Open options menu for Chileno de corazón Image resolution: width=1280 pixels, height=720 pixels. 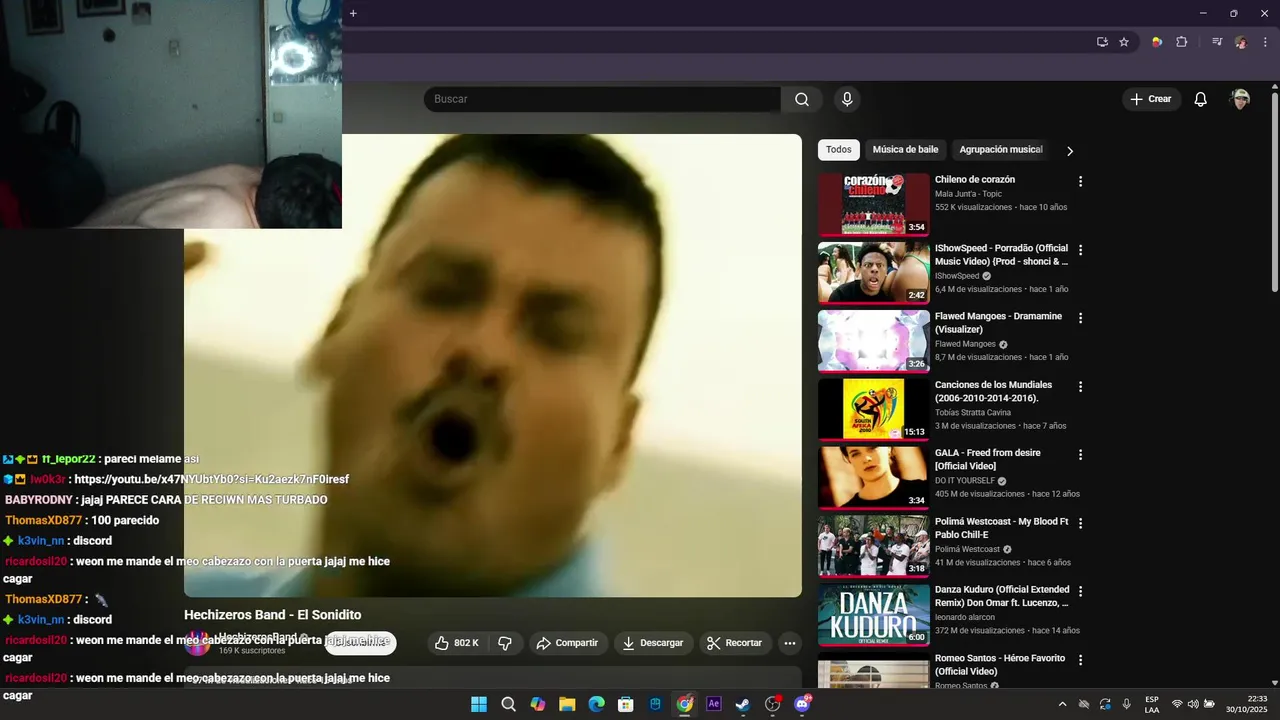click(1080, 182)
